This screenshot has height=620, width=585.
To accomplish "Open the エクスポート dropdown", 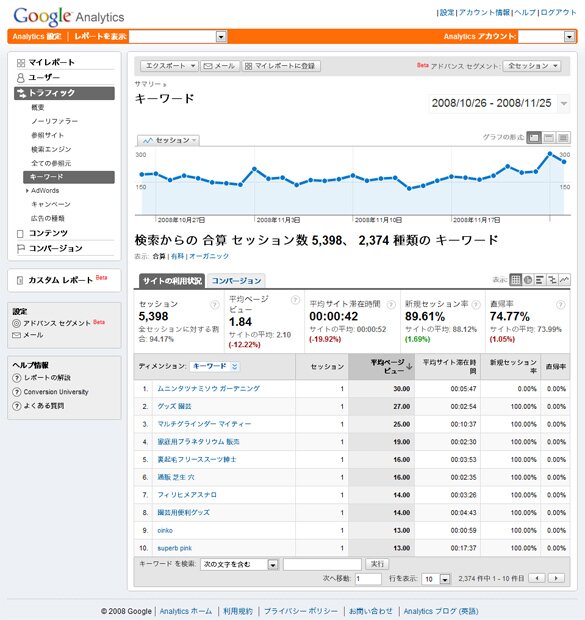I will pyautogui.click(x=169, y=66).
